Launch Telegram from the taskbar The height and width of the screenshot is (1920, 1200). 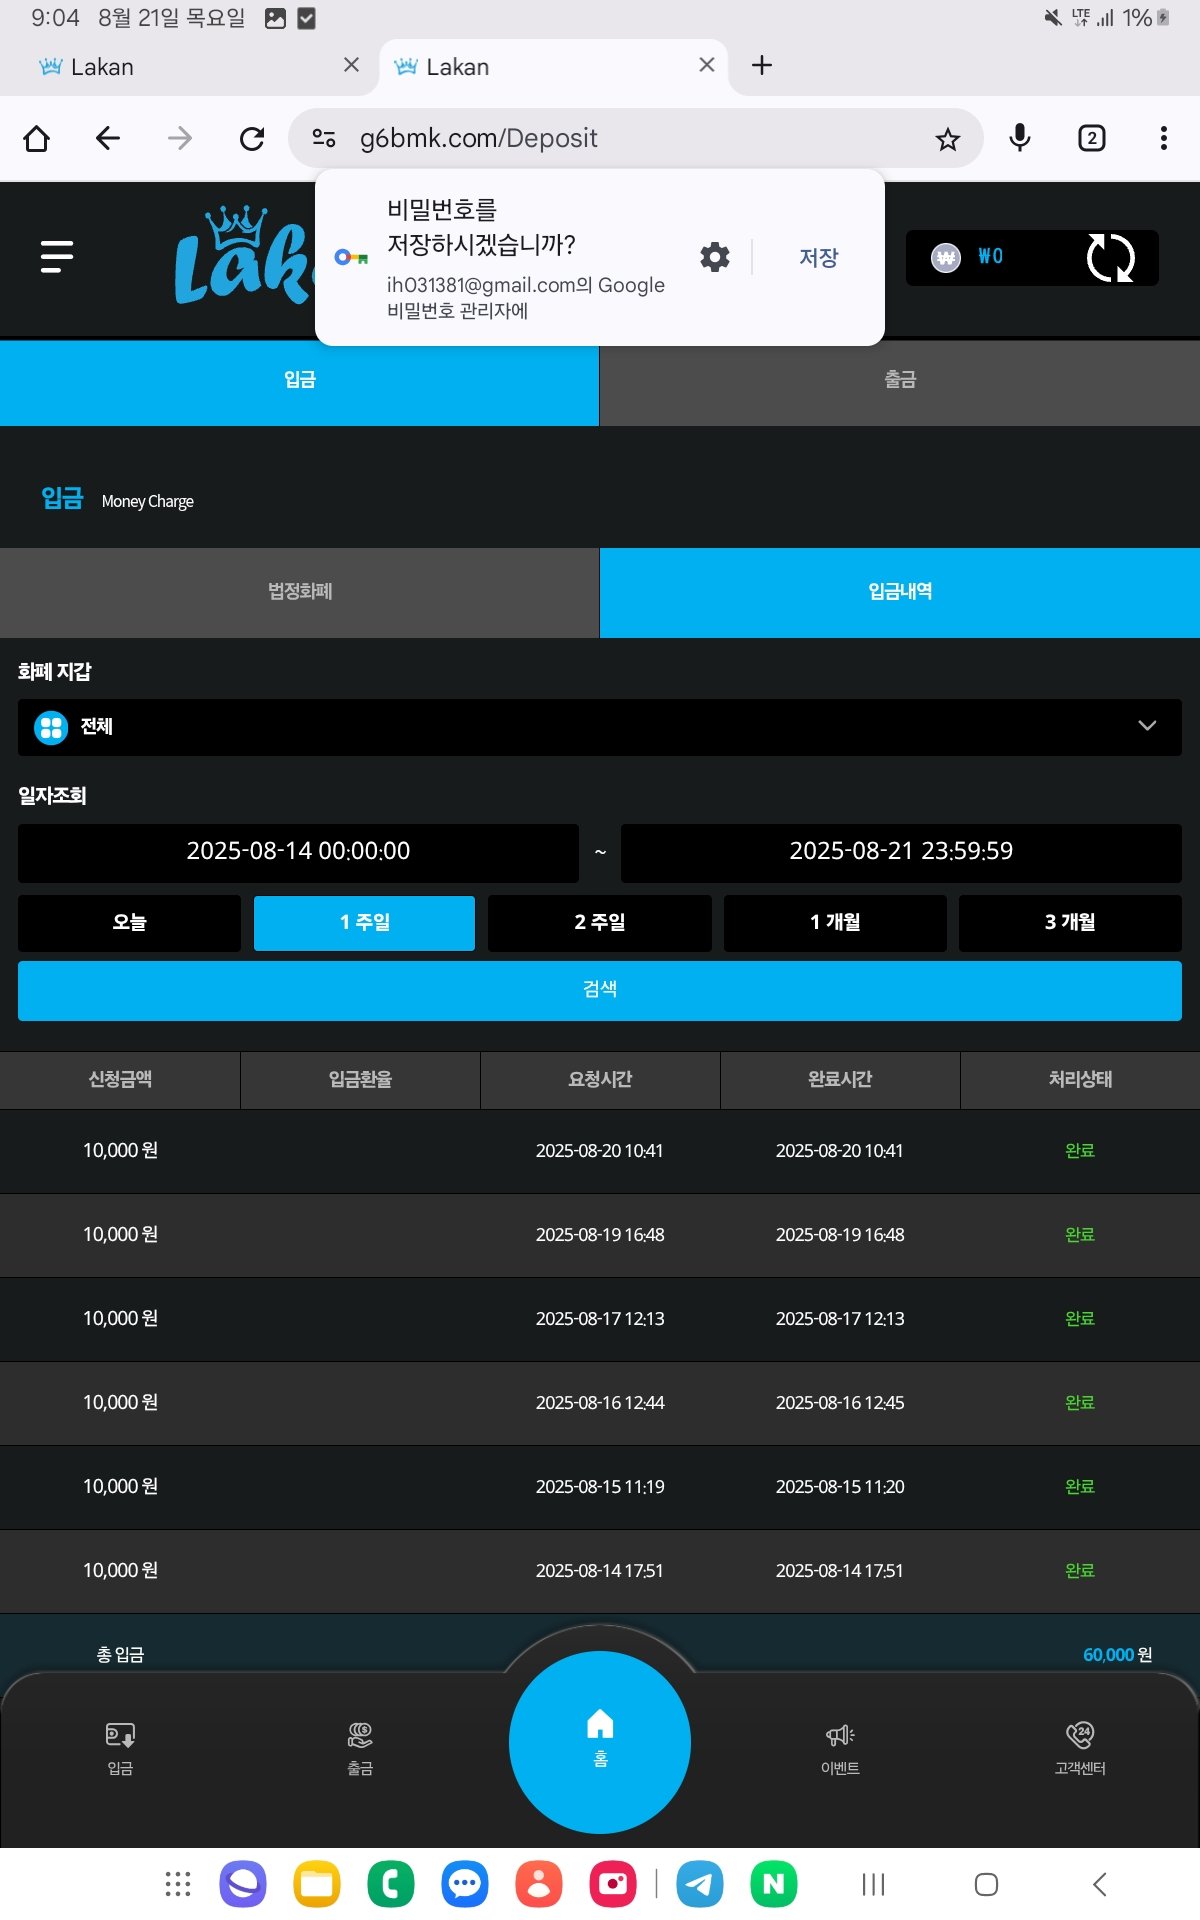700,1884
